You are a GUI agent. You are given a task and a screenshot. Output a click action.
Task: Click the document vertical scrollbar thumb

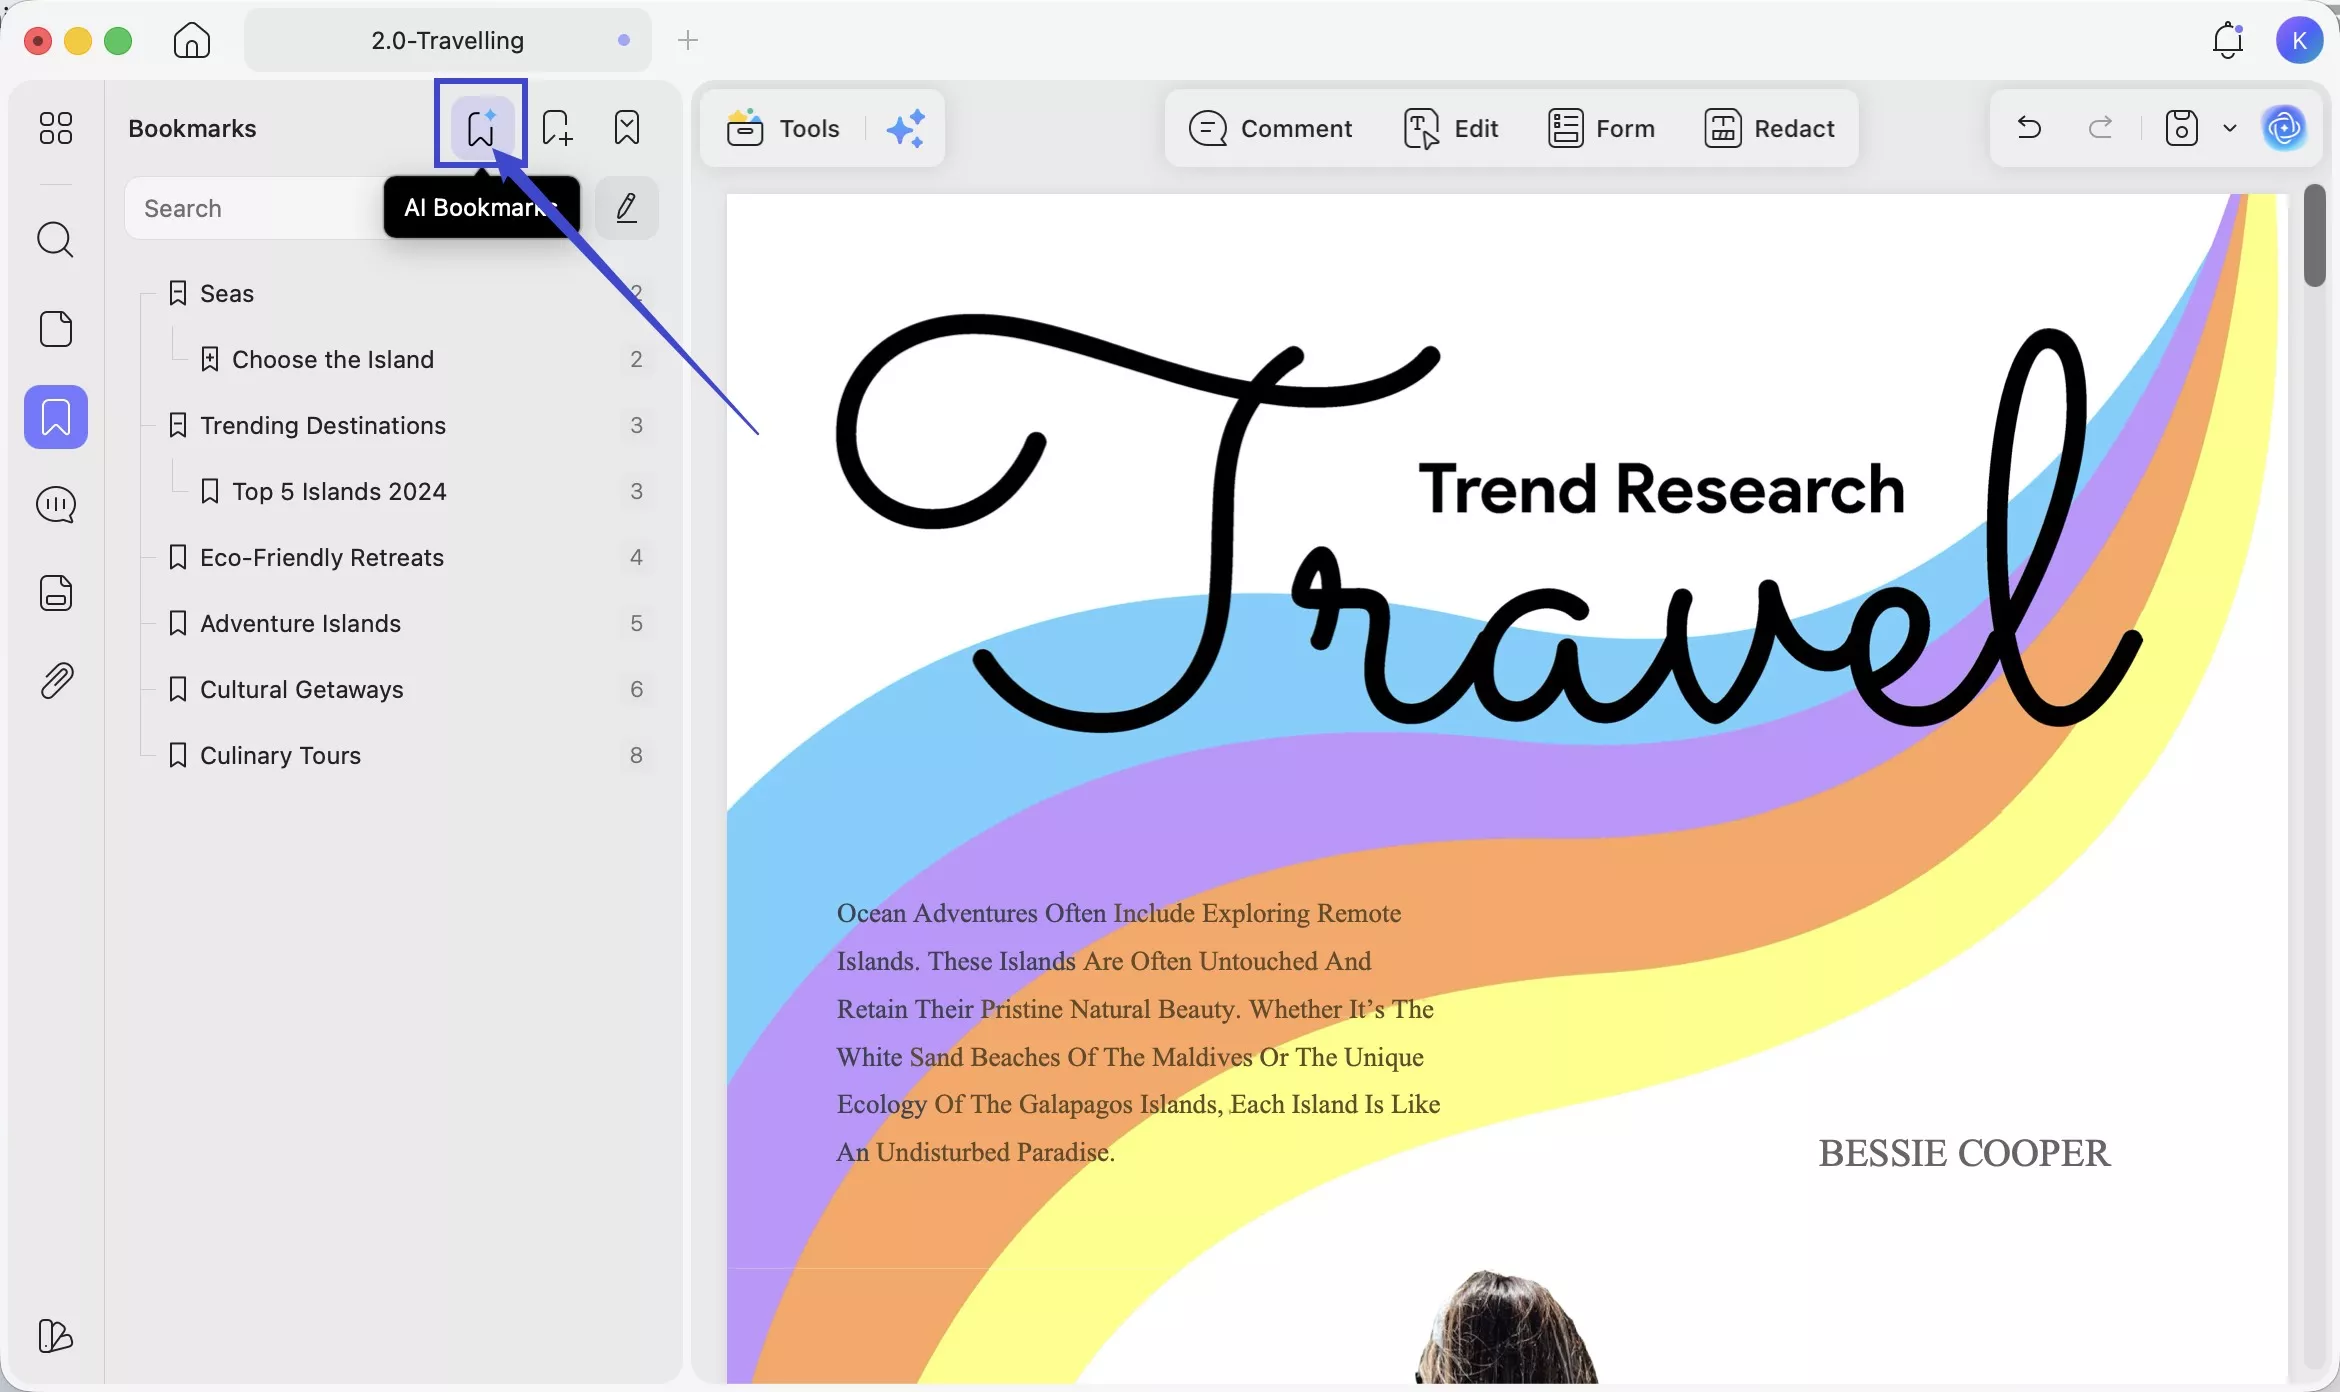(2314, 235)
